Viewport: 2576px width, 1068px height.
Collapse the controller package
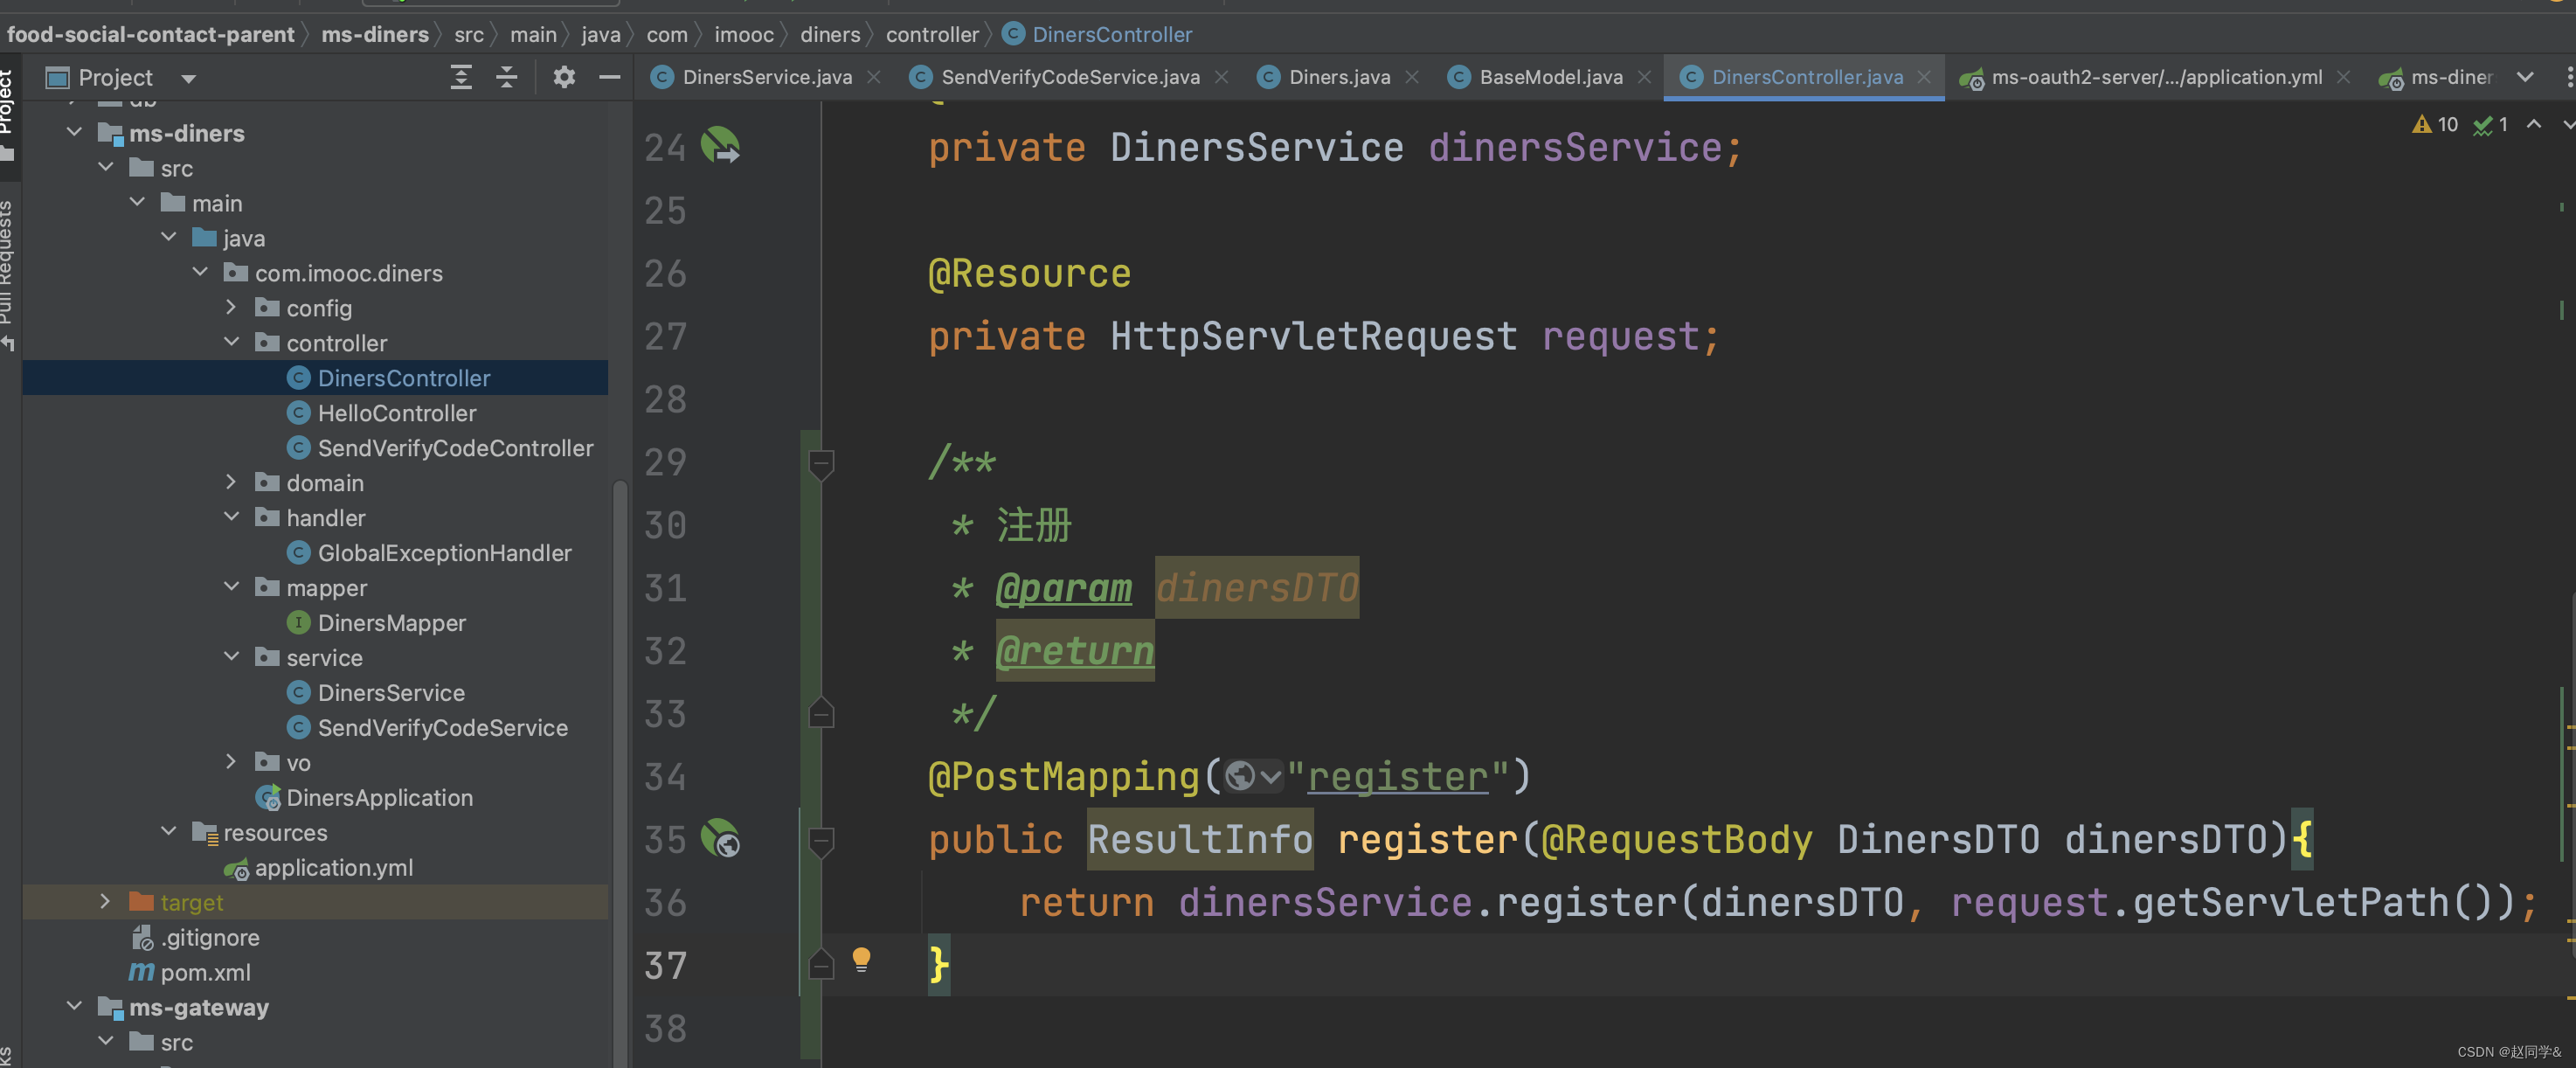(232, 342)
